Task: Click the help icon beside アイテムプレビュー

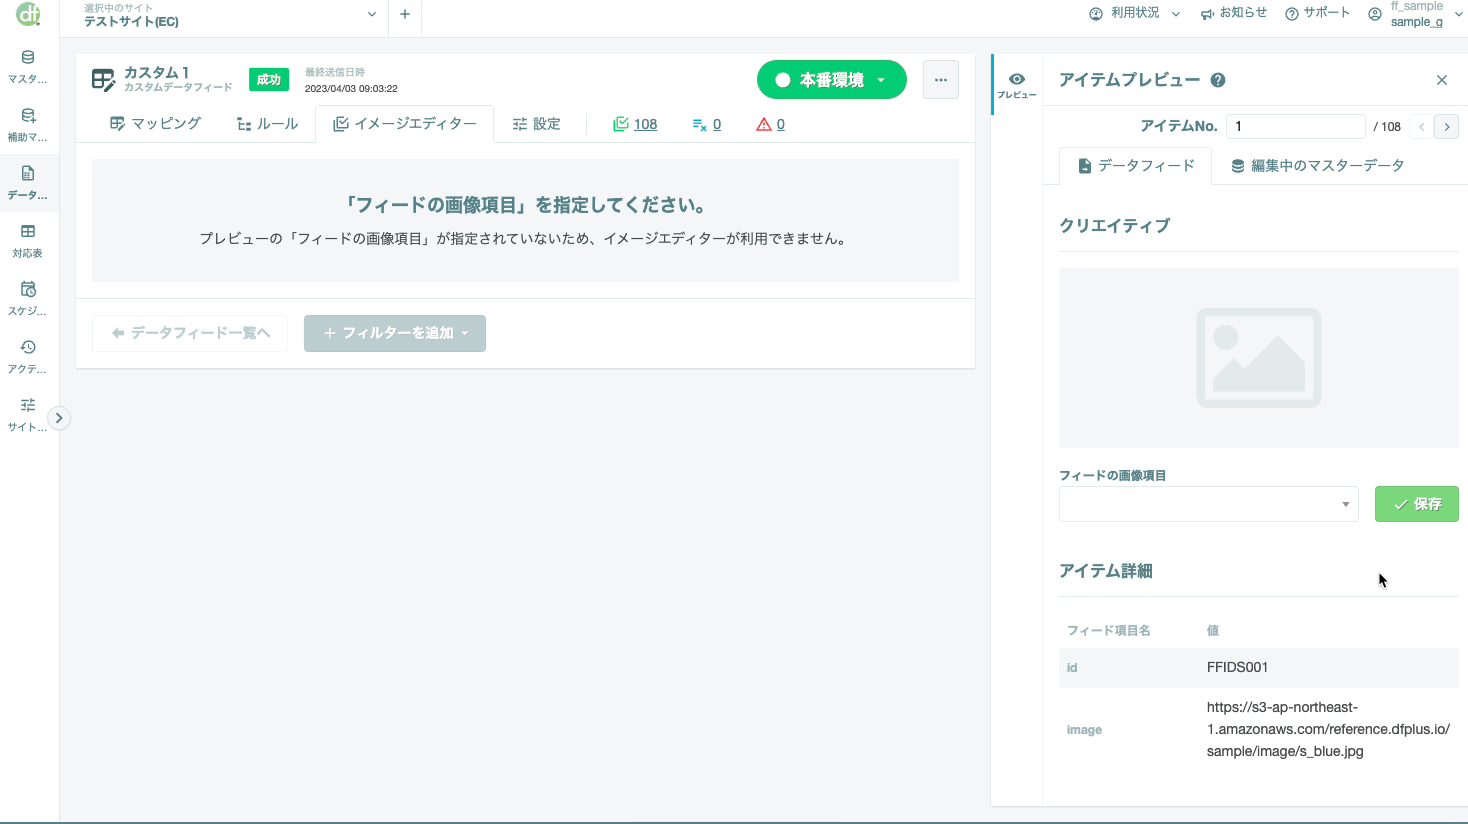Action: tap(1218, 80)
